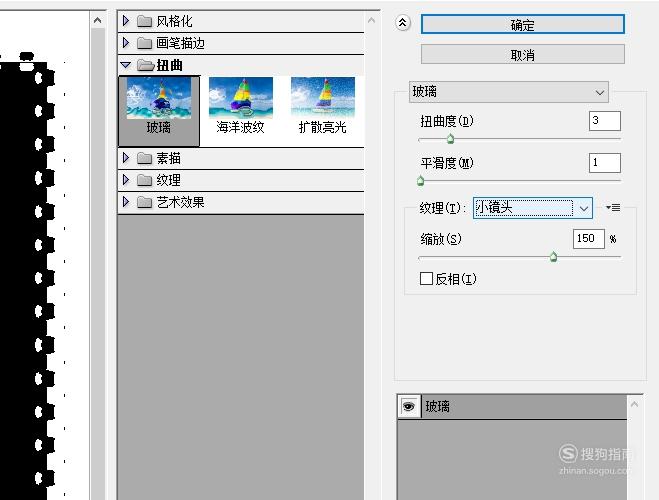Expand the 素描 folder arrow
The image size is (659, 500).
pyautogui.click(x=126, y=158)
